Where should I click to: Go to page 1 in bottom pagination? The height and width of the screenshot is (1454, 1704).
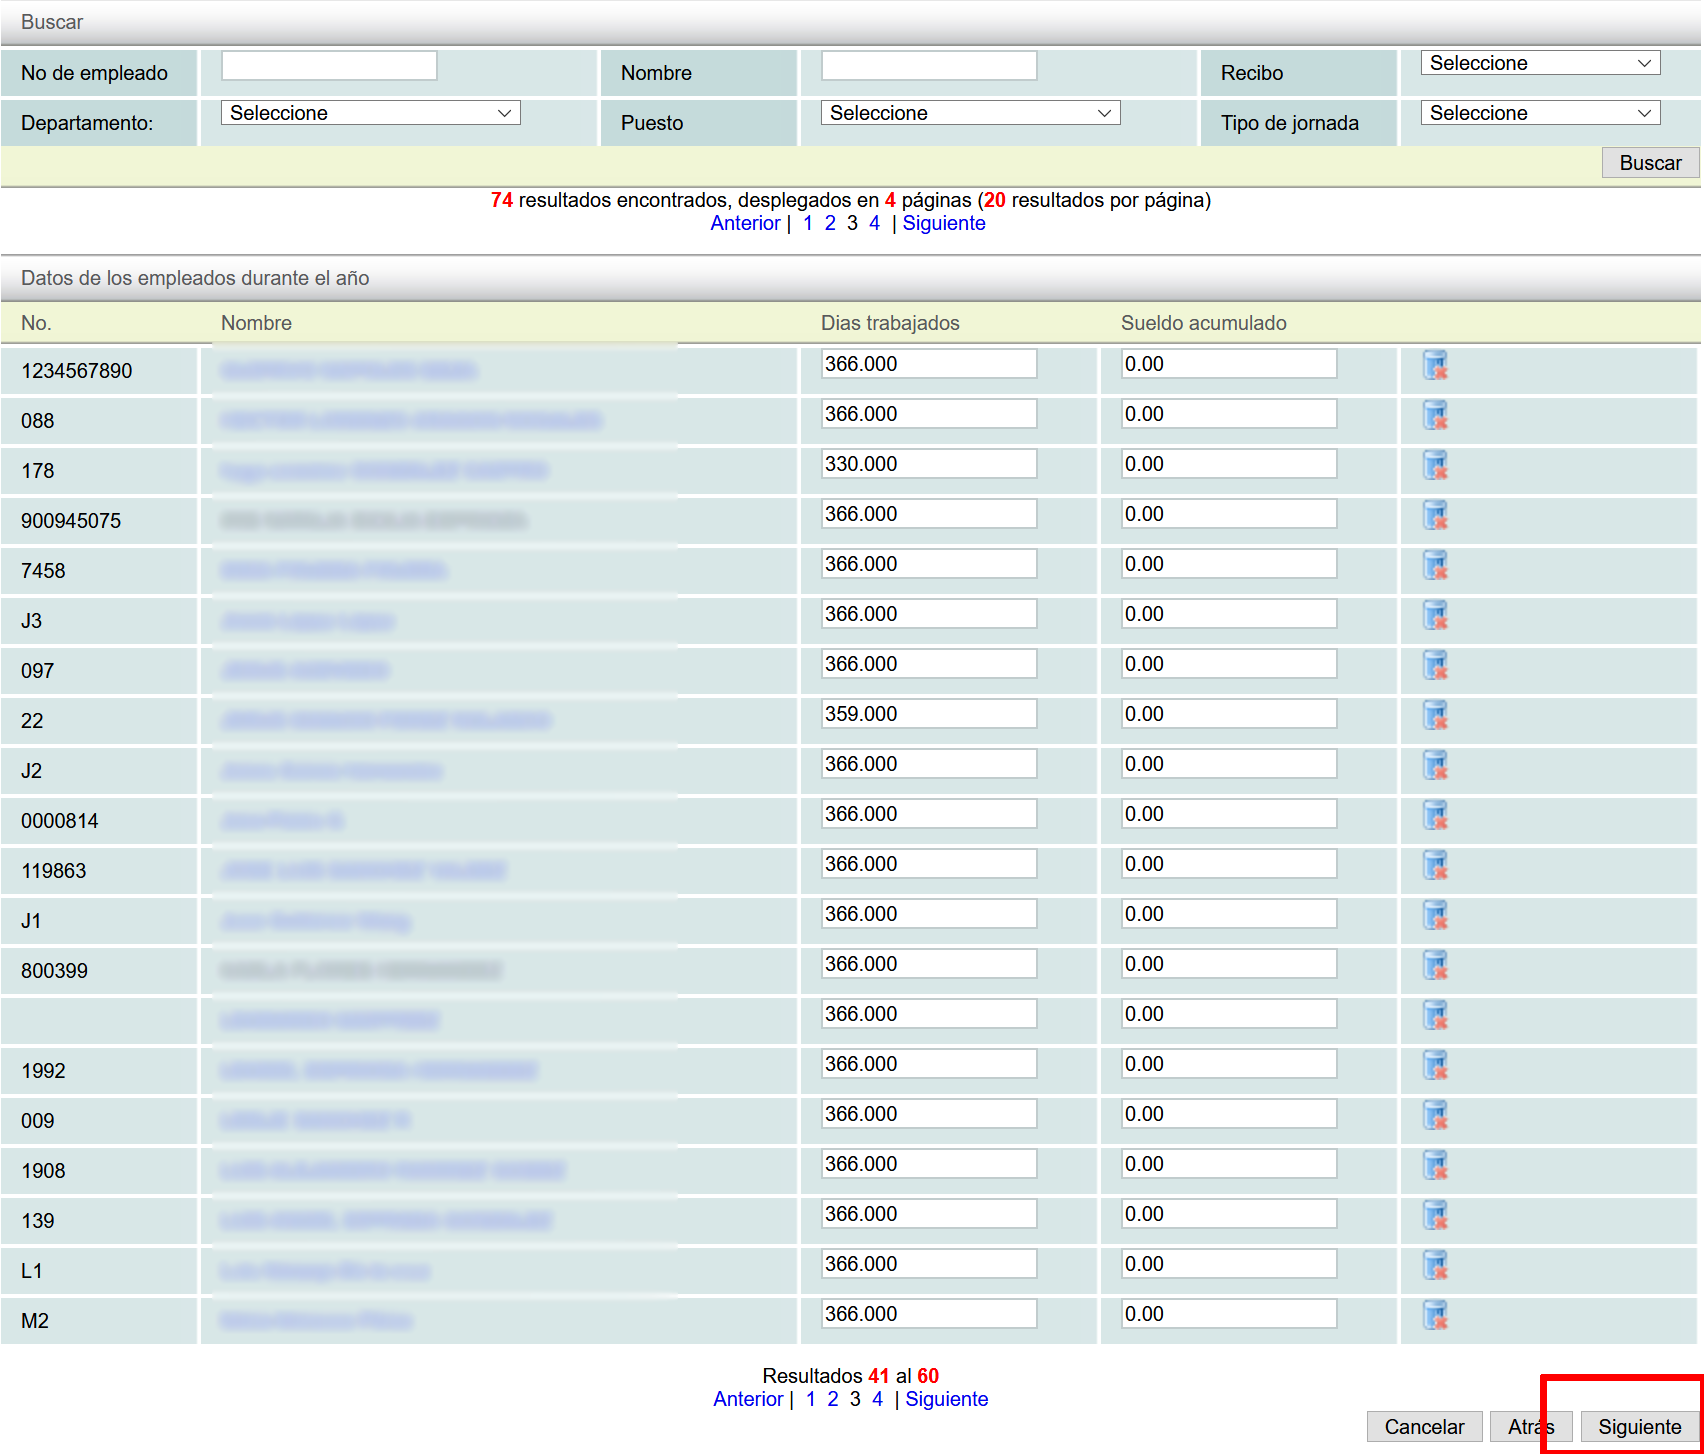click(x=810, y=1399)
